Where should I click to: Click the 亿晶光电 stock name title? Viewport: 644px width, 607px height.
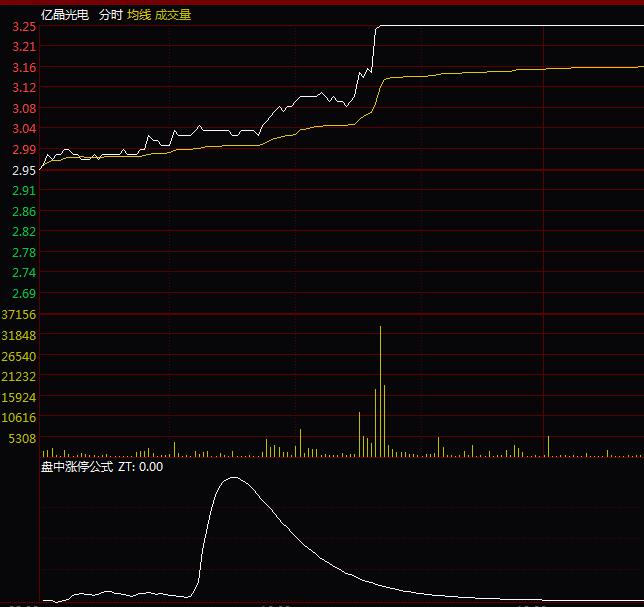65,15
